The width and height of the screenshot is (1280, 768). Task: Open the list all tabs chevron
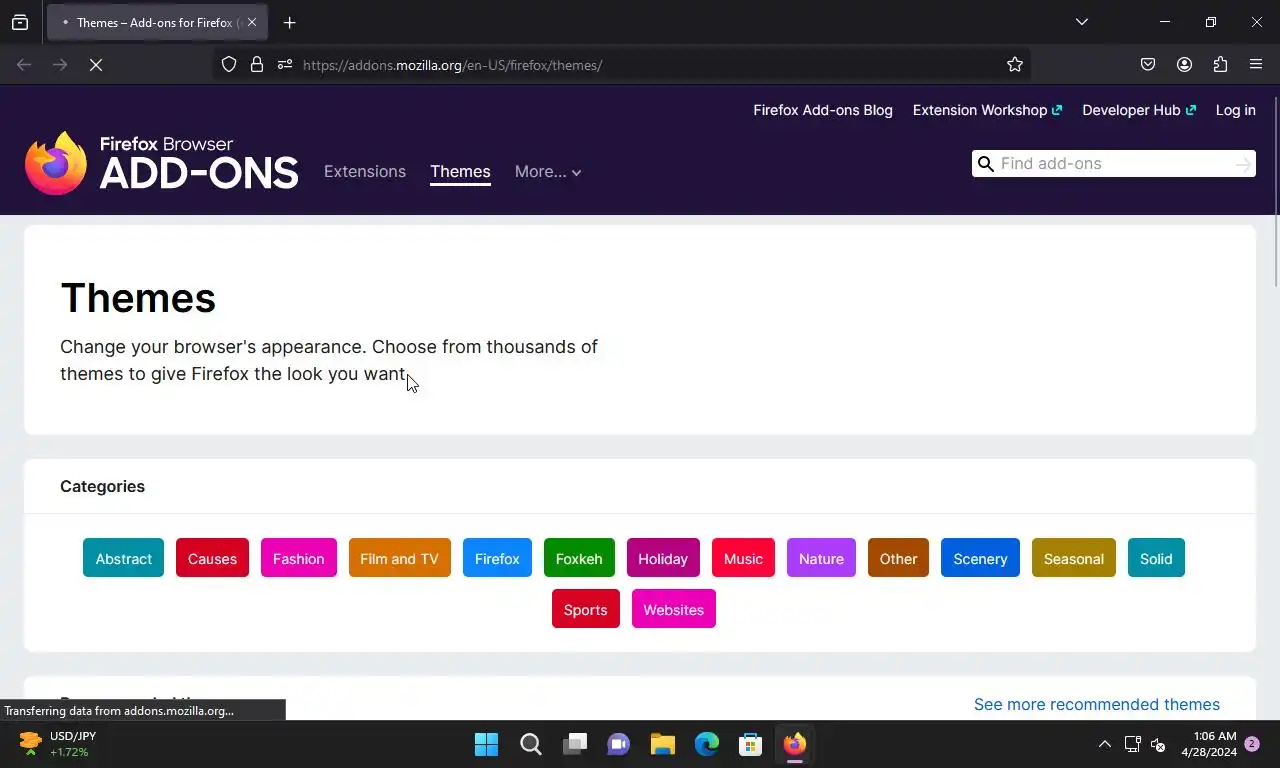click(x=1082, y=22)
